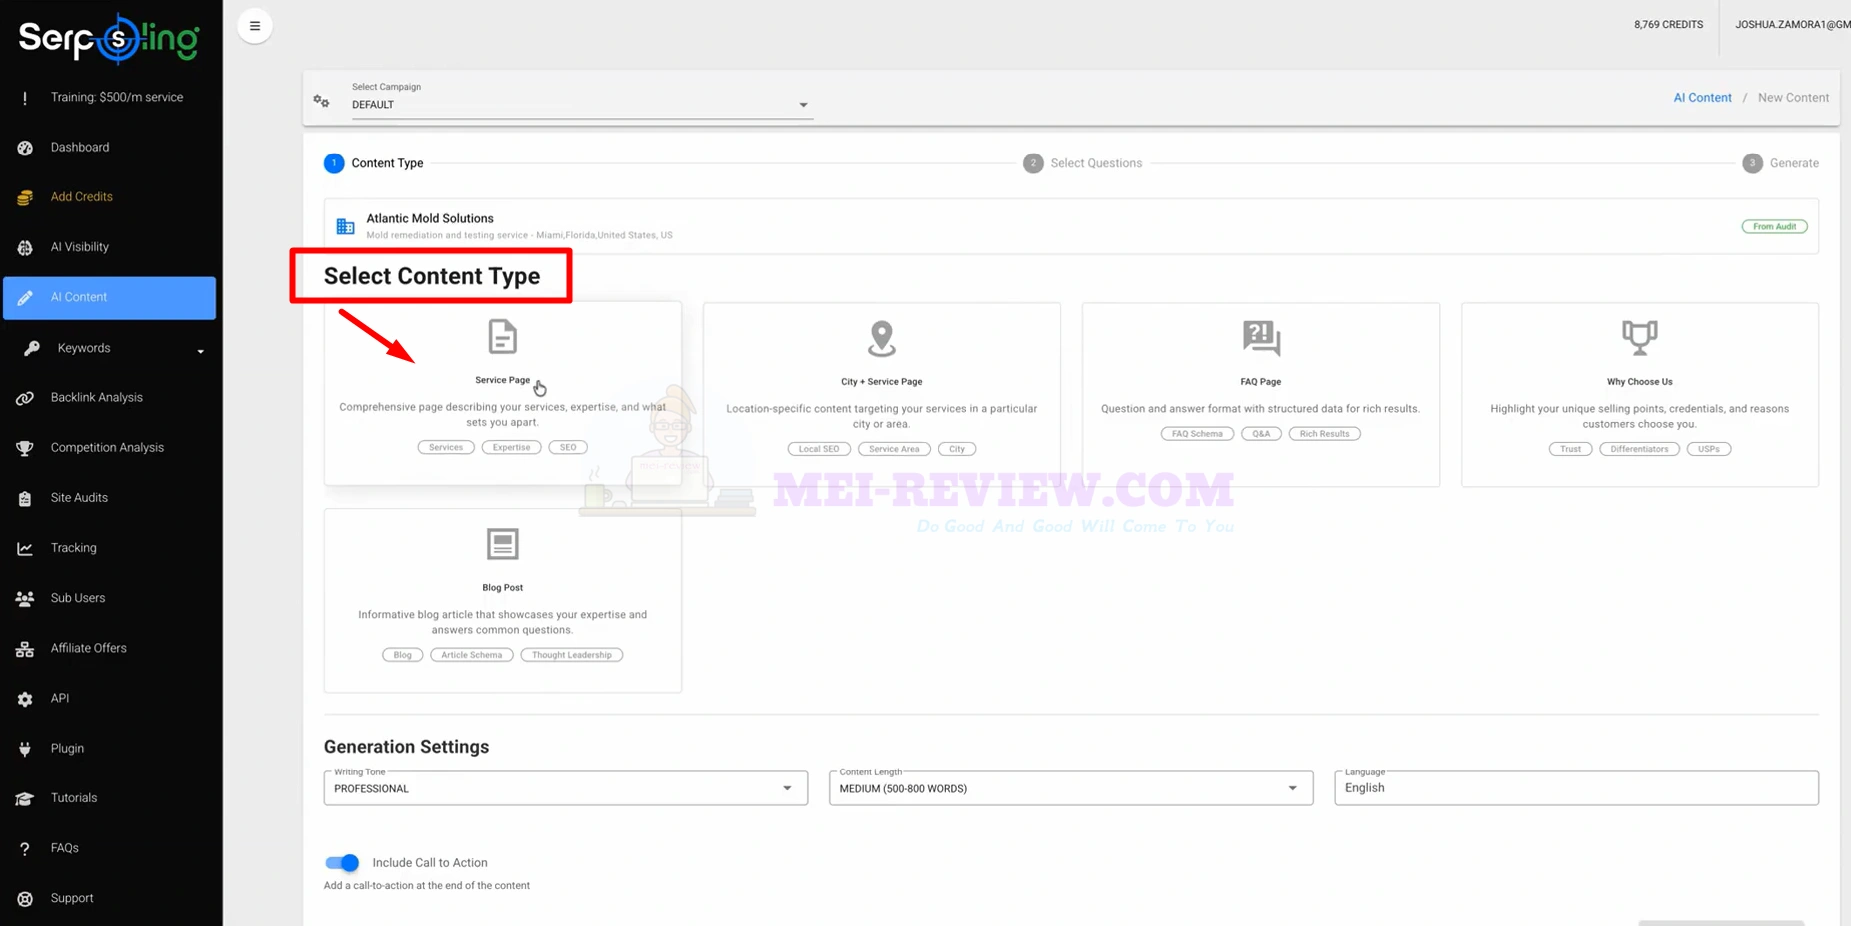Click the SerpSling logo
The width and height of the screenshot is (1851, 926).
click(x=109, y=38)
